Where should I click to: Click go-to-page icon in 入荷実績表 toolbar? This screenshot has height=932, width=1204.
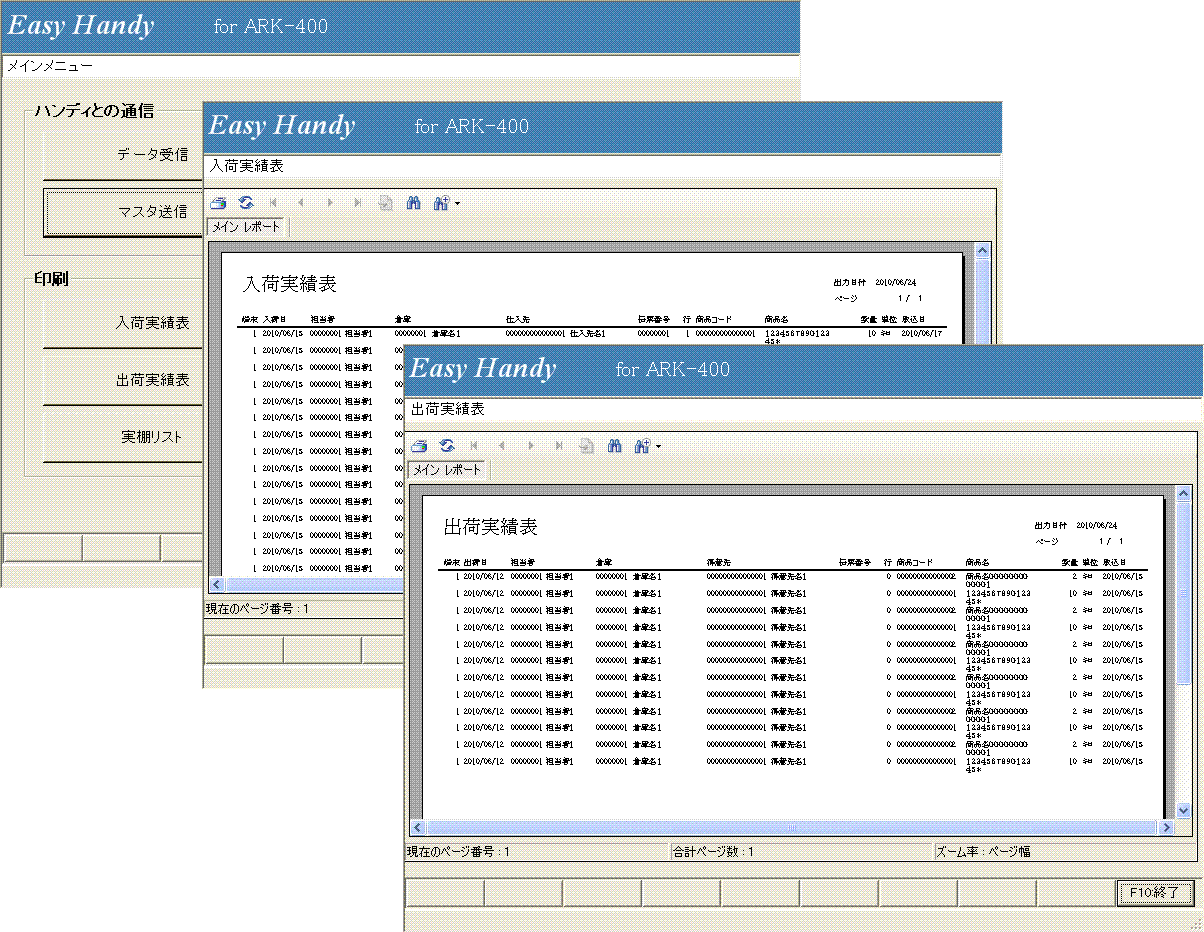(x=385, y=203)
